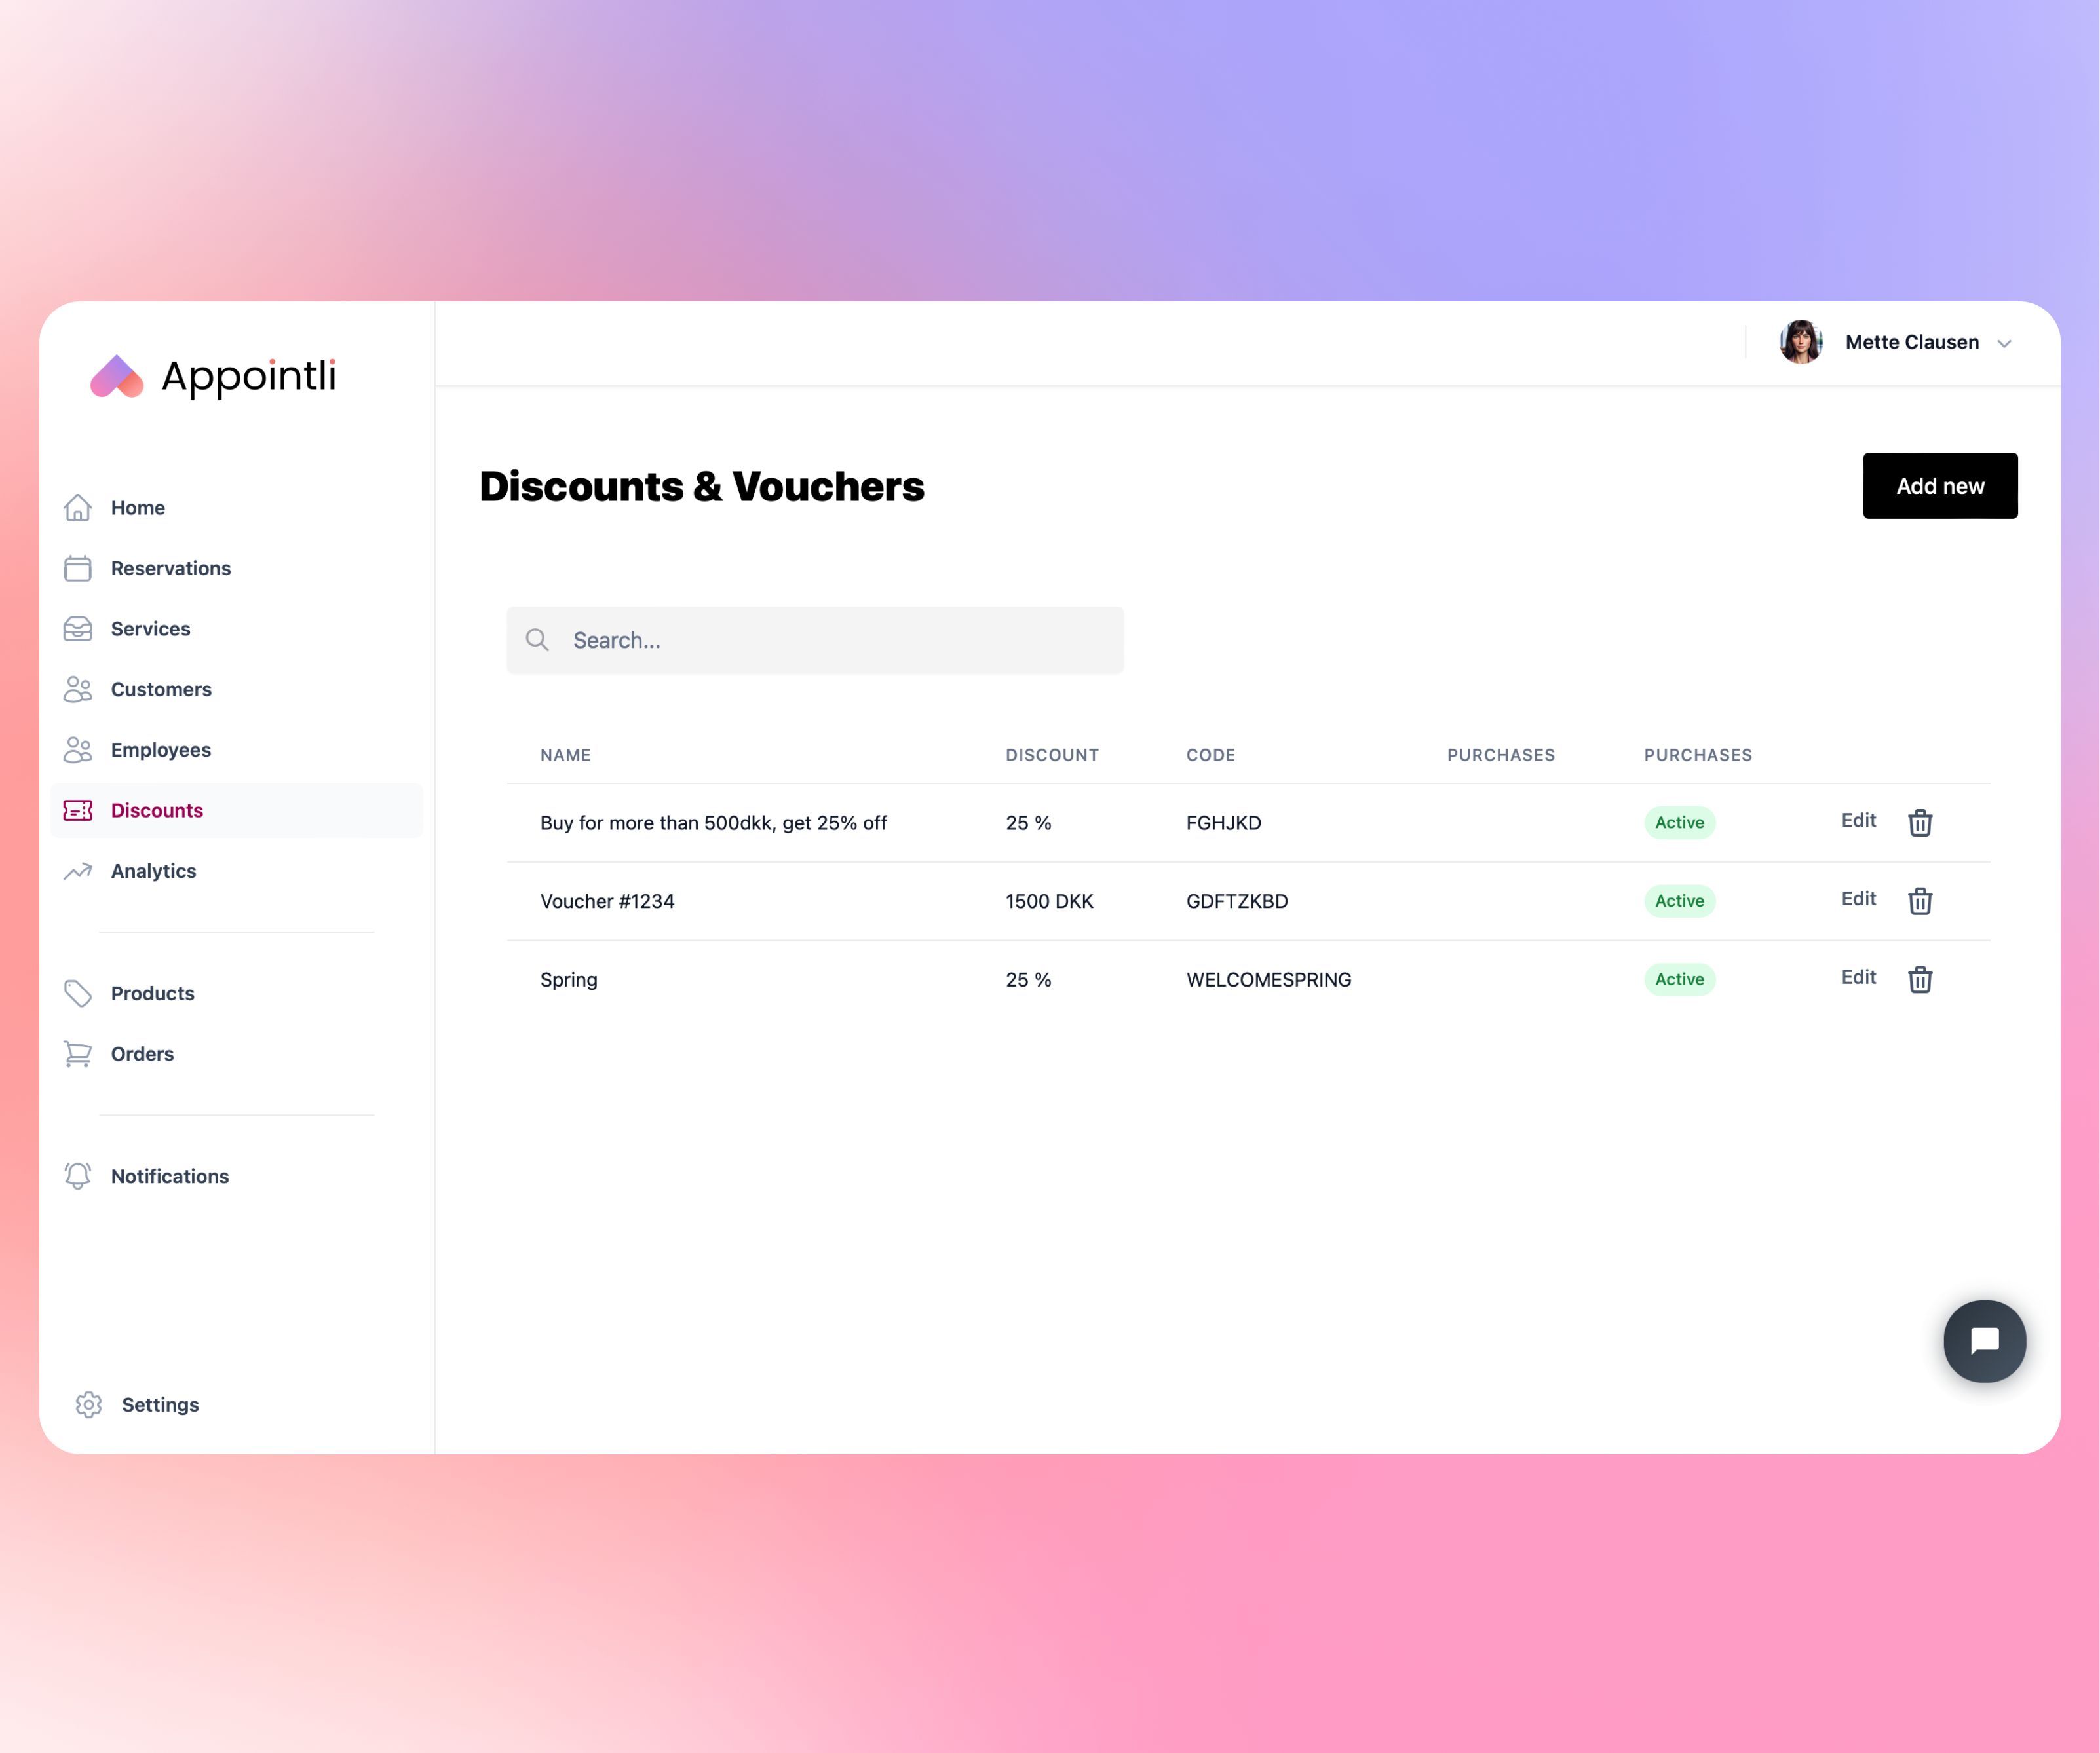The width and height of the screenshot is (2100, 1753).
Task: Open the Reservations menu item
Action: [170, 568]
